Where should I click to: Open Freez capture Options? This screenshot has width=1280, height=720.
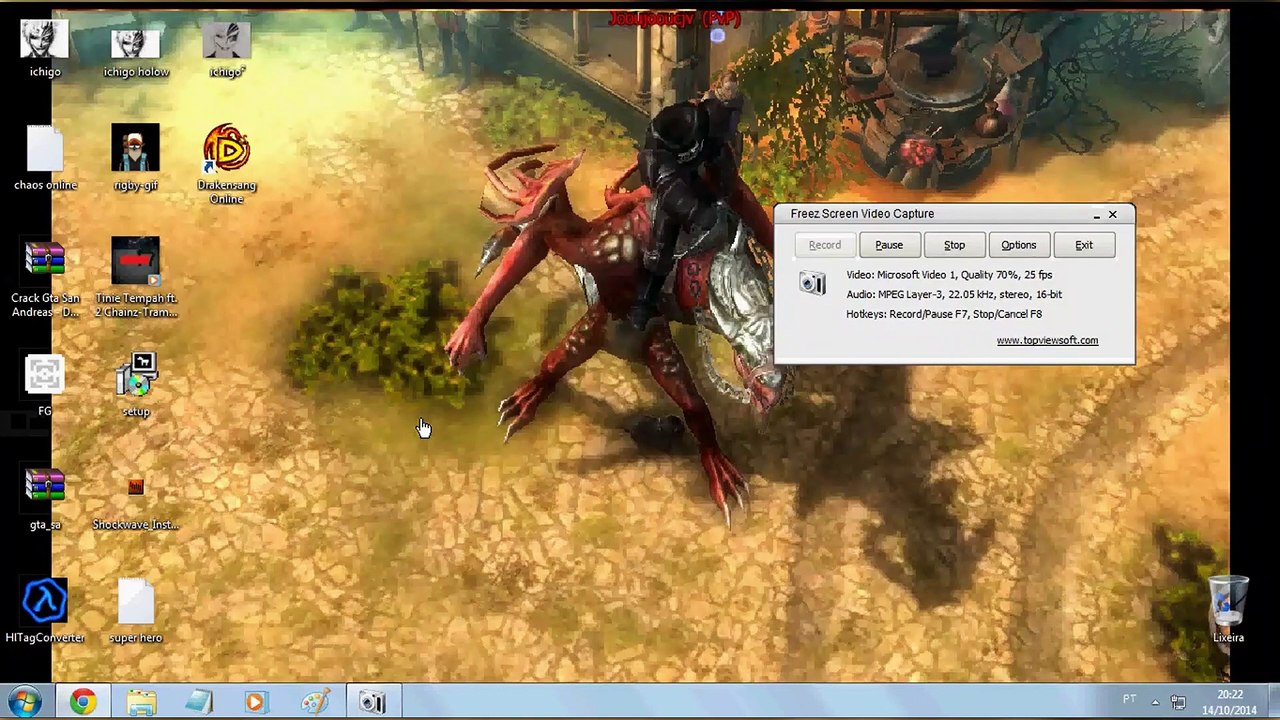[1019, 245]
